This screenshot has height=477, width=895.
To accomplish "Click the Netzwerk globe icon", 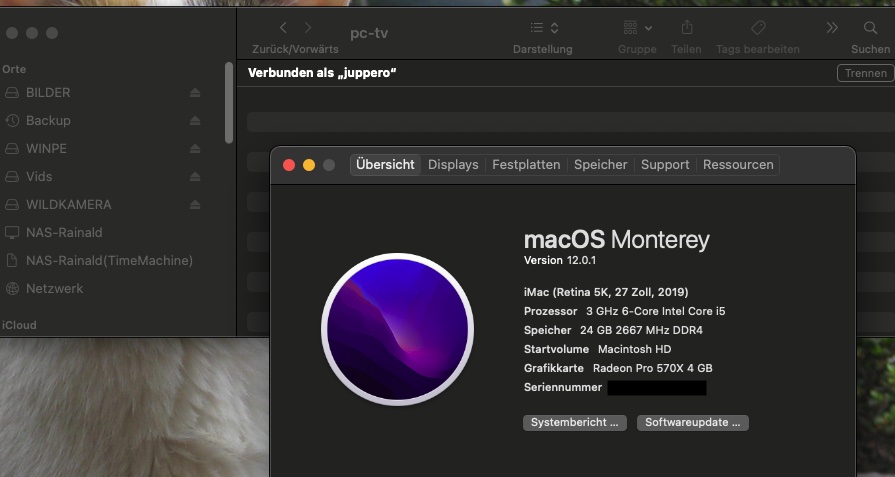I will (12, 288).
